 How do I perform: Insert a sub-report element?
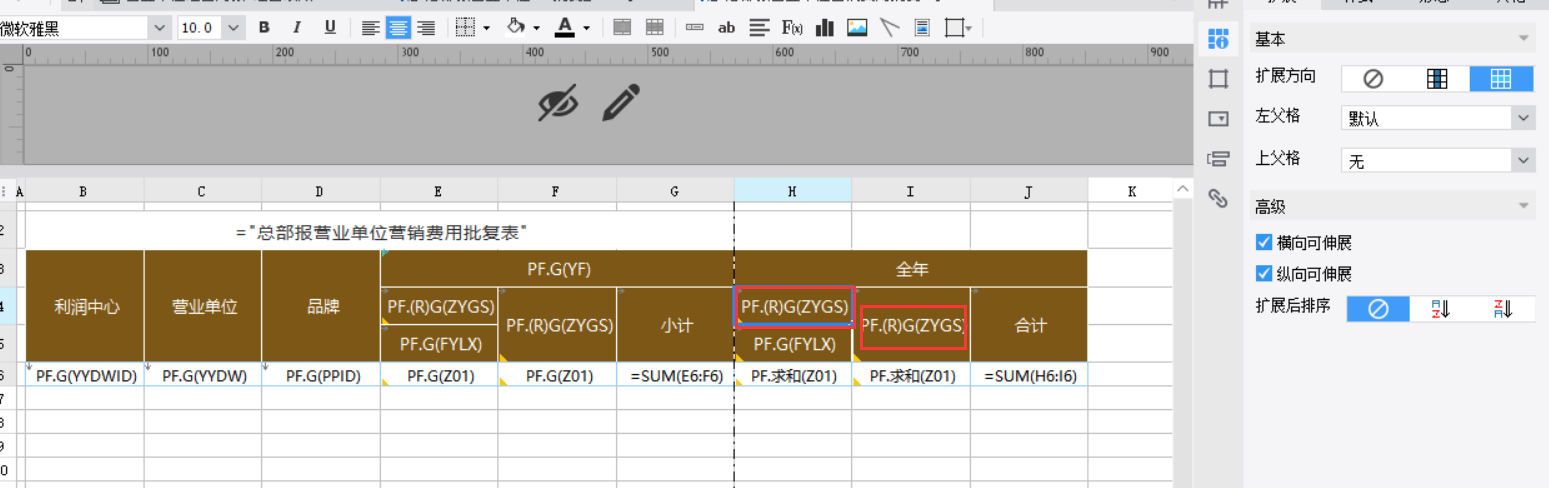coord(922,27)
